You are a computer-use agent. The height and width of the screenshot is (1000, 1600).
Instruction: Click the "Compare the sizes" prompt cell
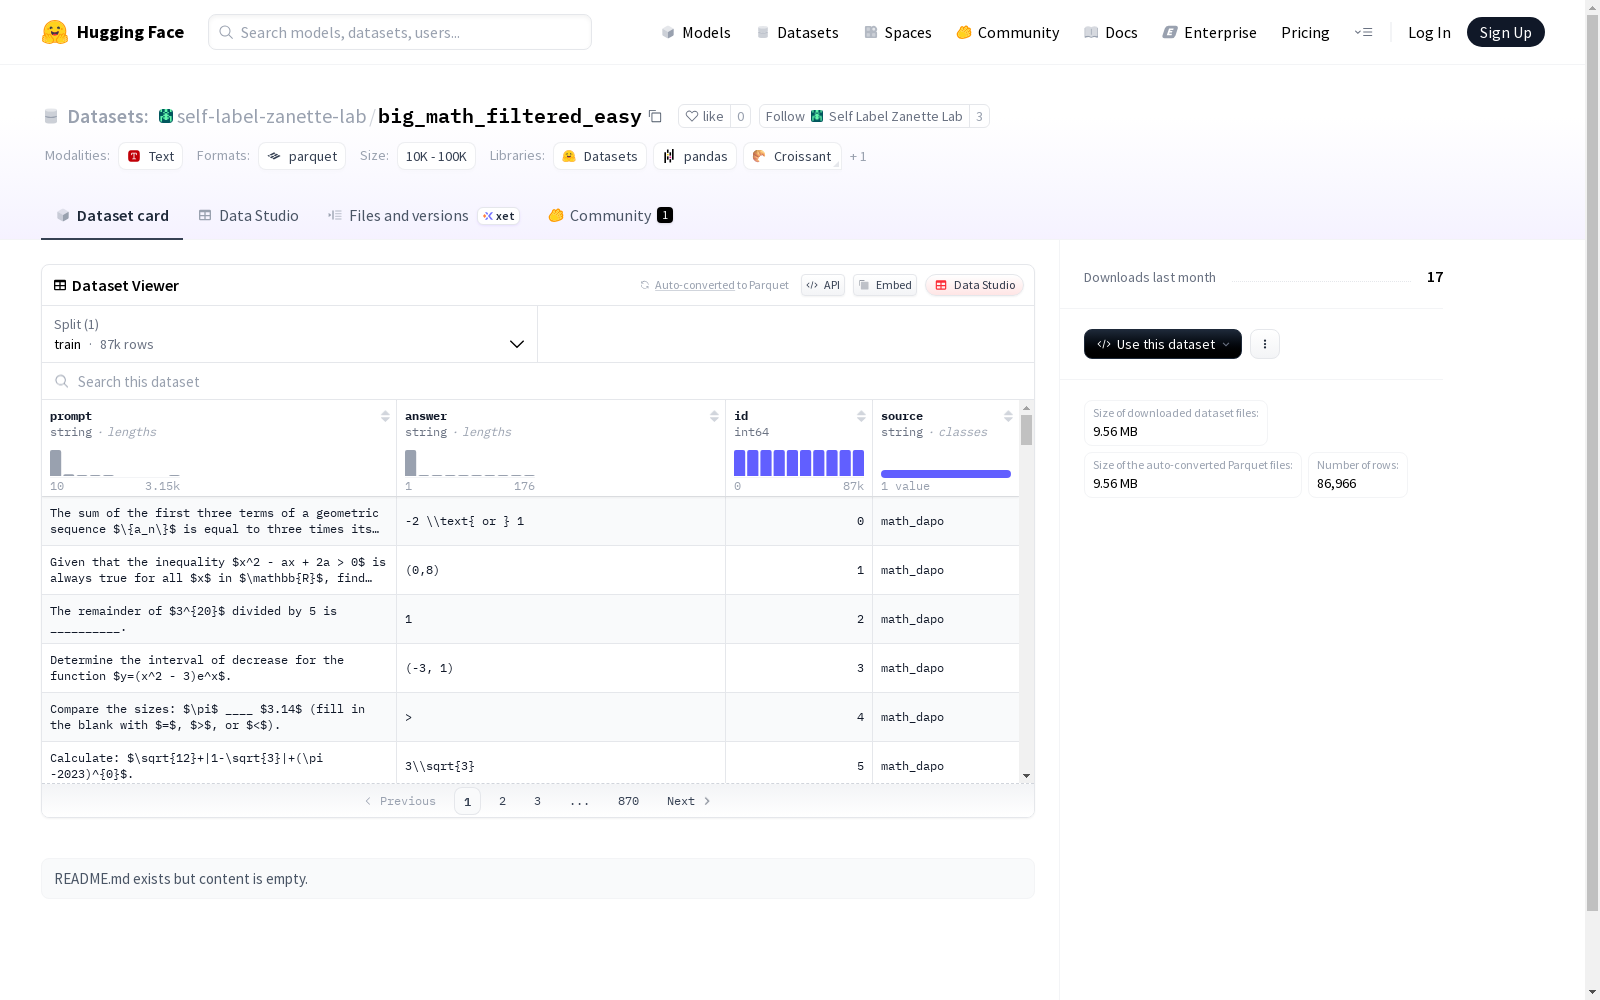(219, 717)
